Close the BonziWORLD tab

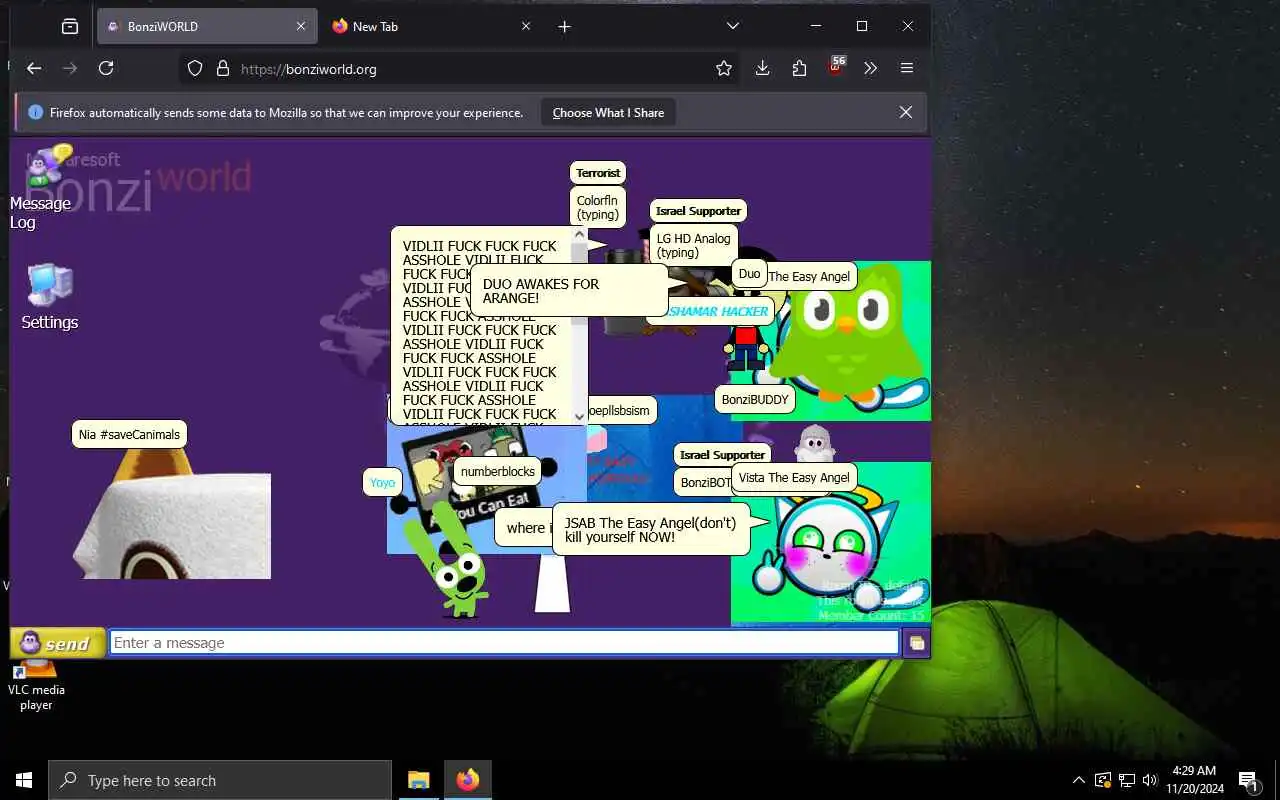pyautogui.click(x=301, y=26)
